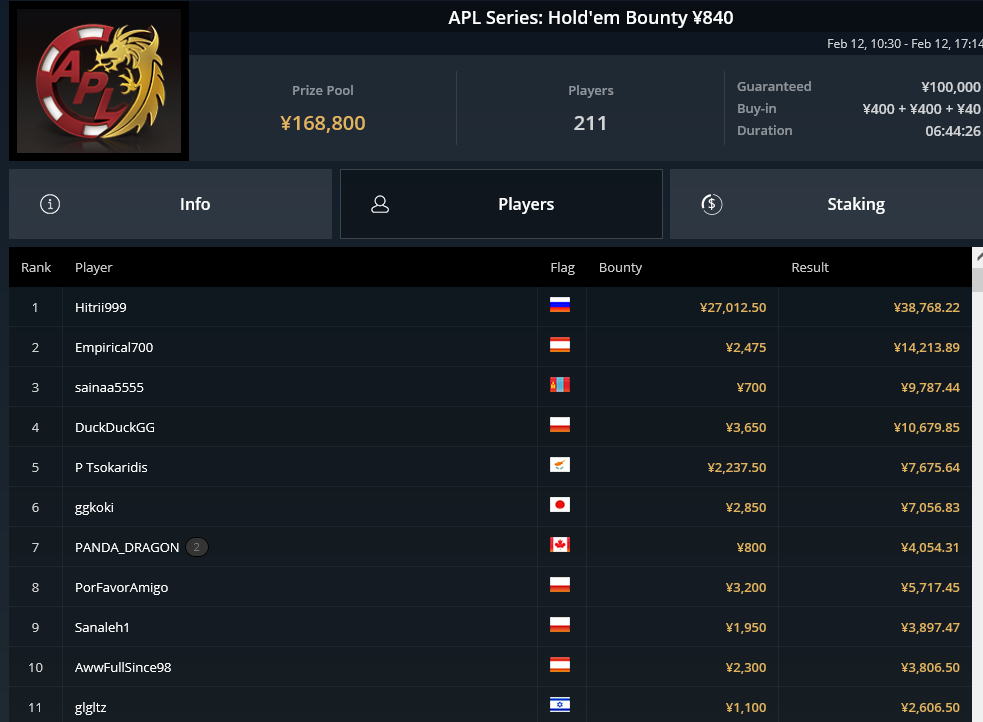The image size is (983, 722).
Task: Click the Mongolian flag for sainaa5555
Action: 560,385
